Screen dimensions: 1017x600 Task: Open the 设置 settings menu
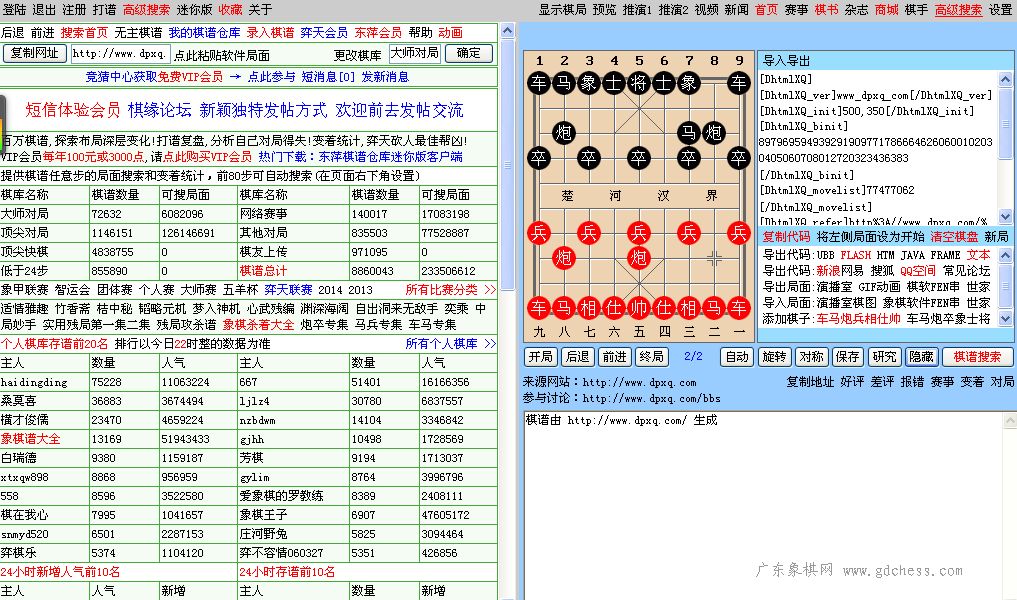[x=1000, y=10]
